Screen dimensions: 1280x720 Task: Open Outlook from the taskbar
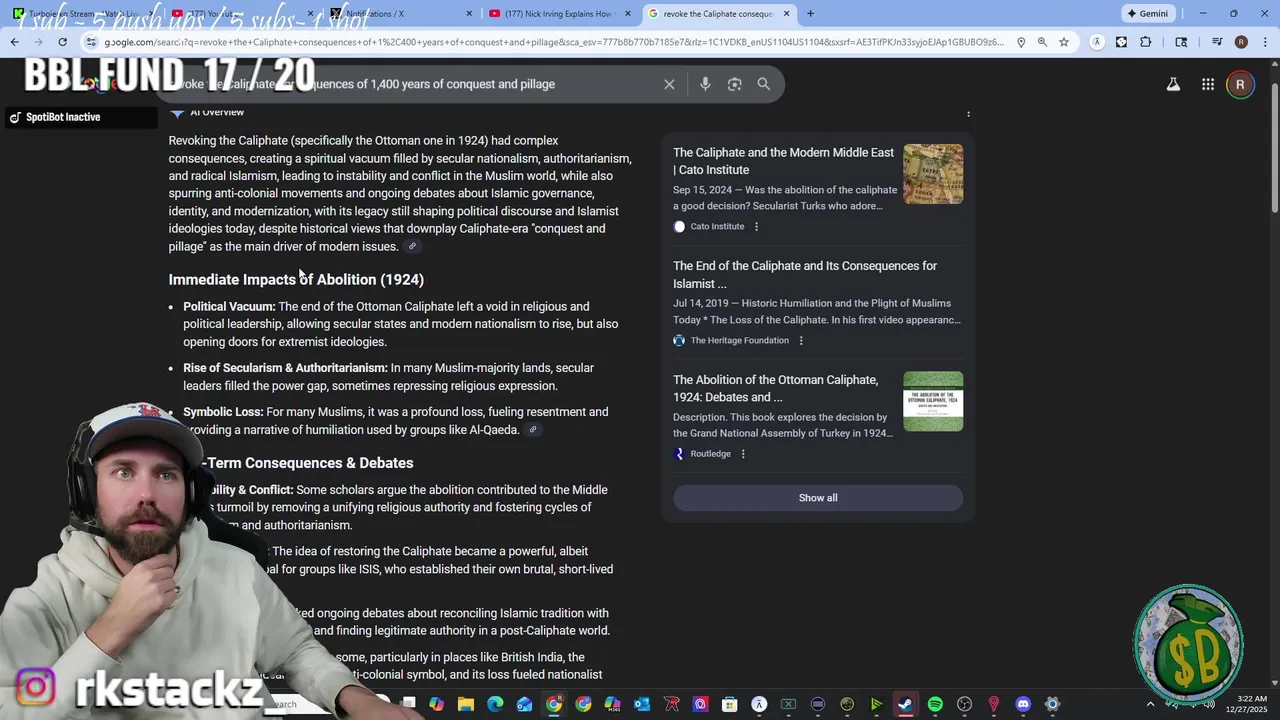point(642,705)
